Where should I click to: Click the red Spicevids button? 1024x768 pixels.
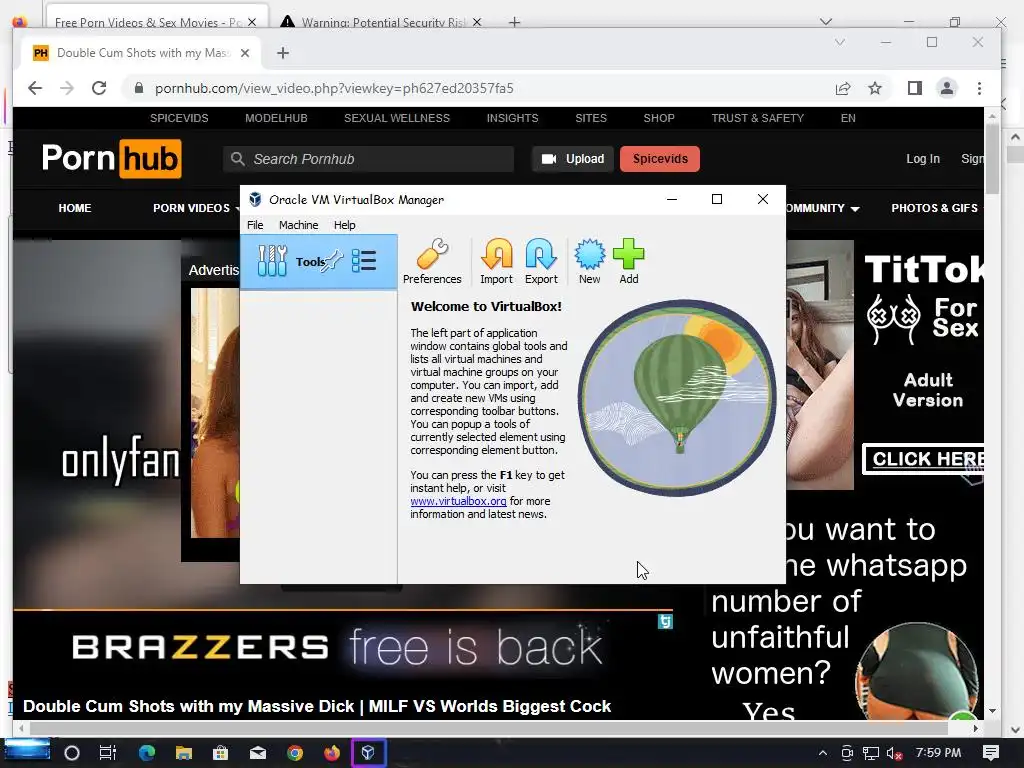pyautogui.click(x=660, y=159)
